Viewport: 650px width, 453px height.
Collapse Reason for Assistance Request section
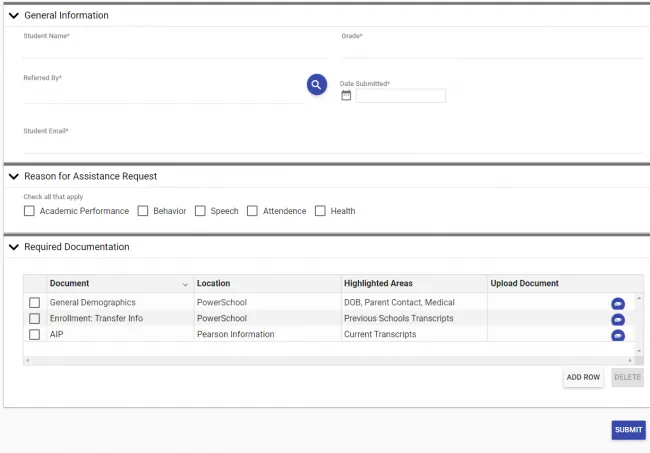[x=13, y=176]
